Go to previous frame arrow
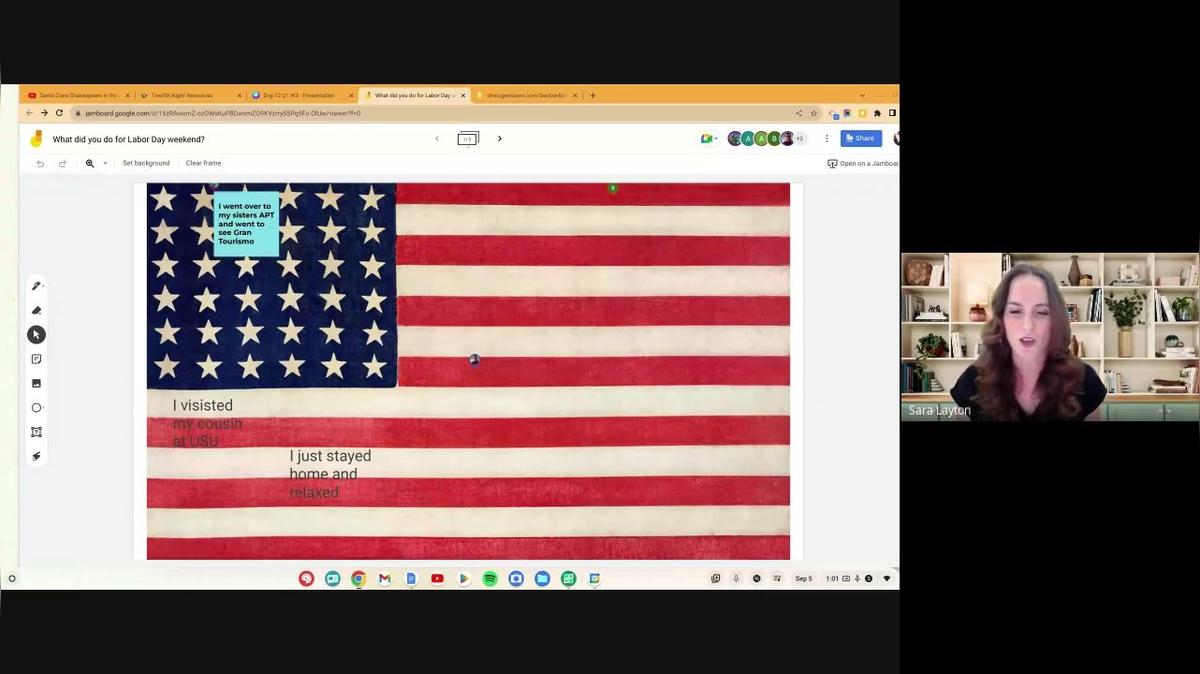Viewport: 1200px width, 674px height. click(437, 139)
